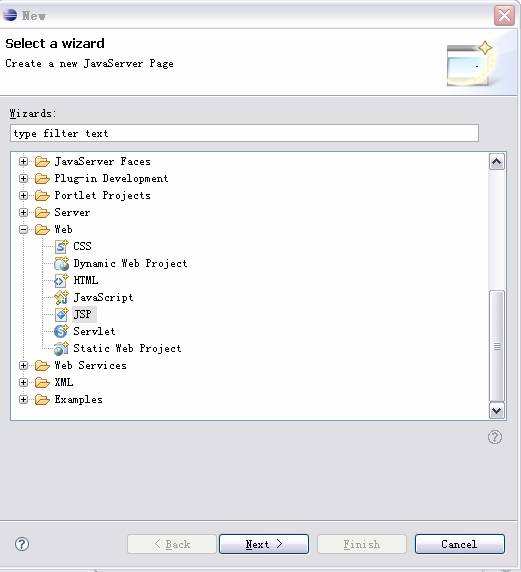This screenshot has height=572, width=521.
Task: Click the scroll up arrow in wizard list
Action: [497, 162]
